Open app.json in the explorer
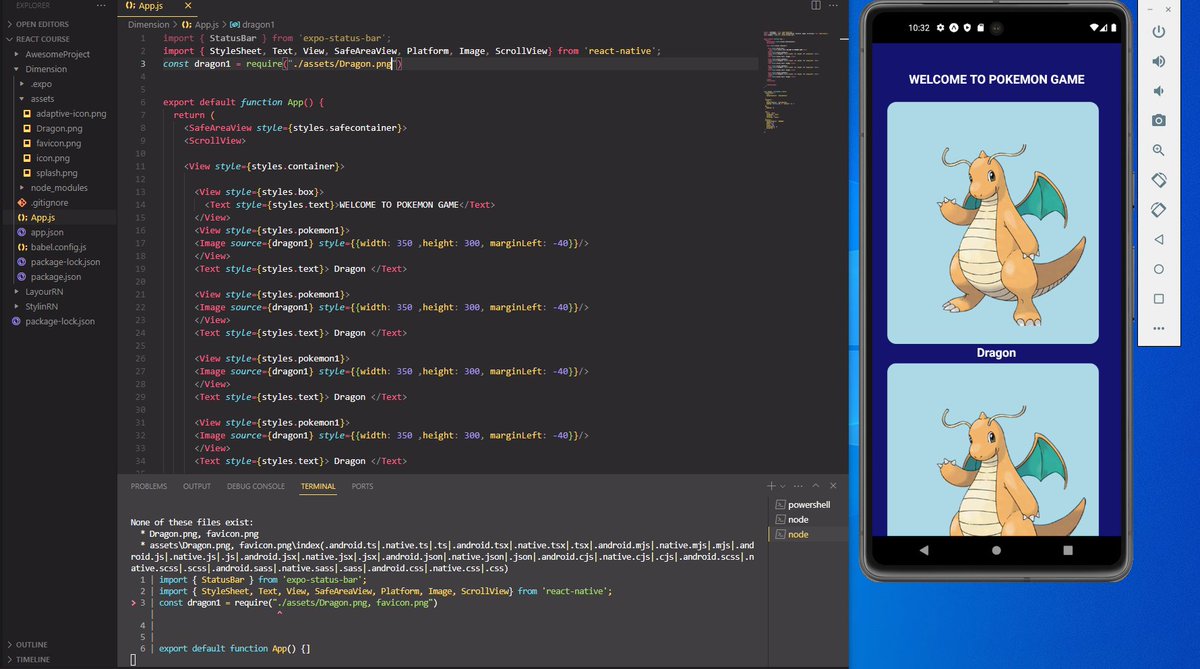Screen dimensions: 1200x669 tap(47, 232)
